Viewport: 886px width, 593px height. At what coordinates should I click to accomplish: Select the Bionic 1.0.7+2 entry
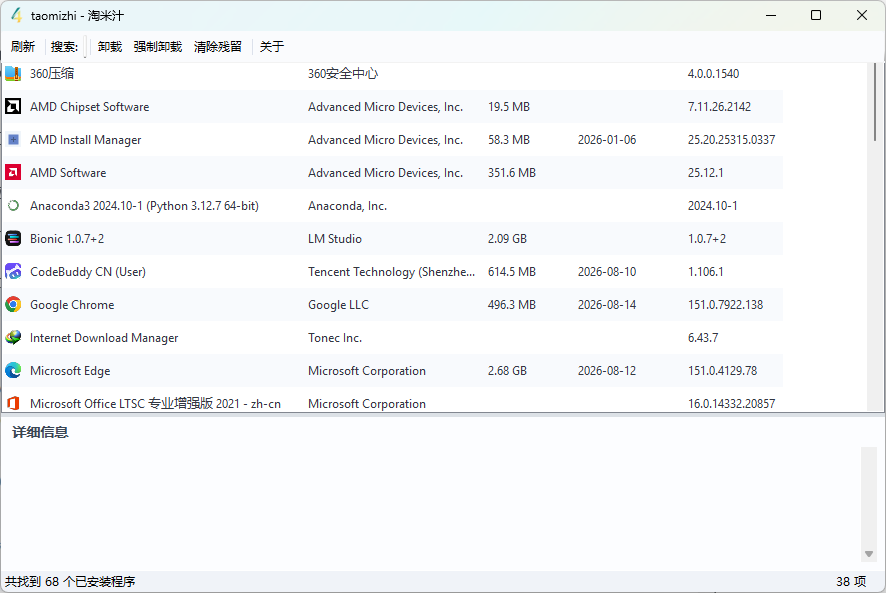(x=67, y=239)
